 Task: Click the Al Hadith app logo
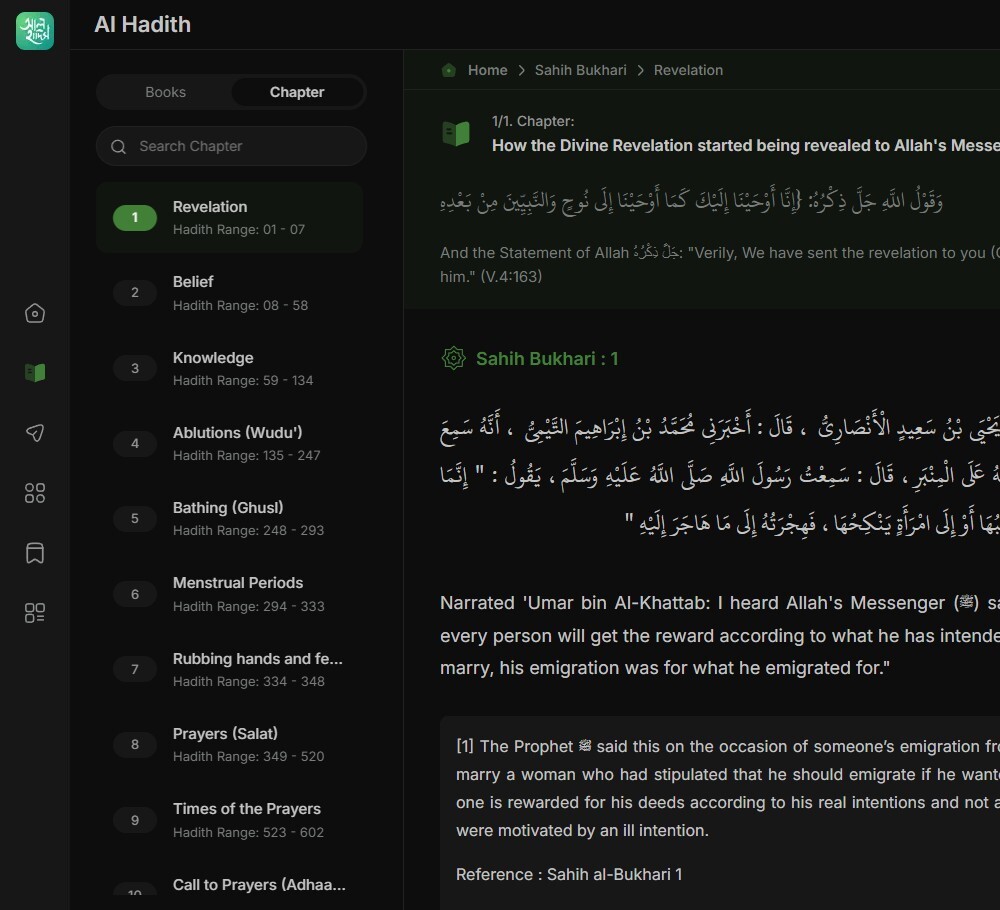pyautogui.click(x=34, y=31)
